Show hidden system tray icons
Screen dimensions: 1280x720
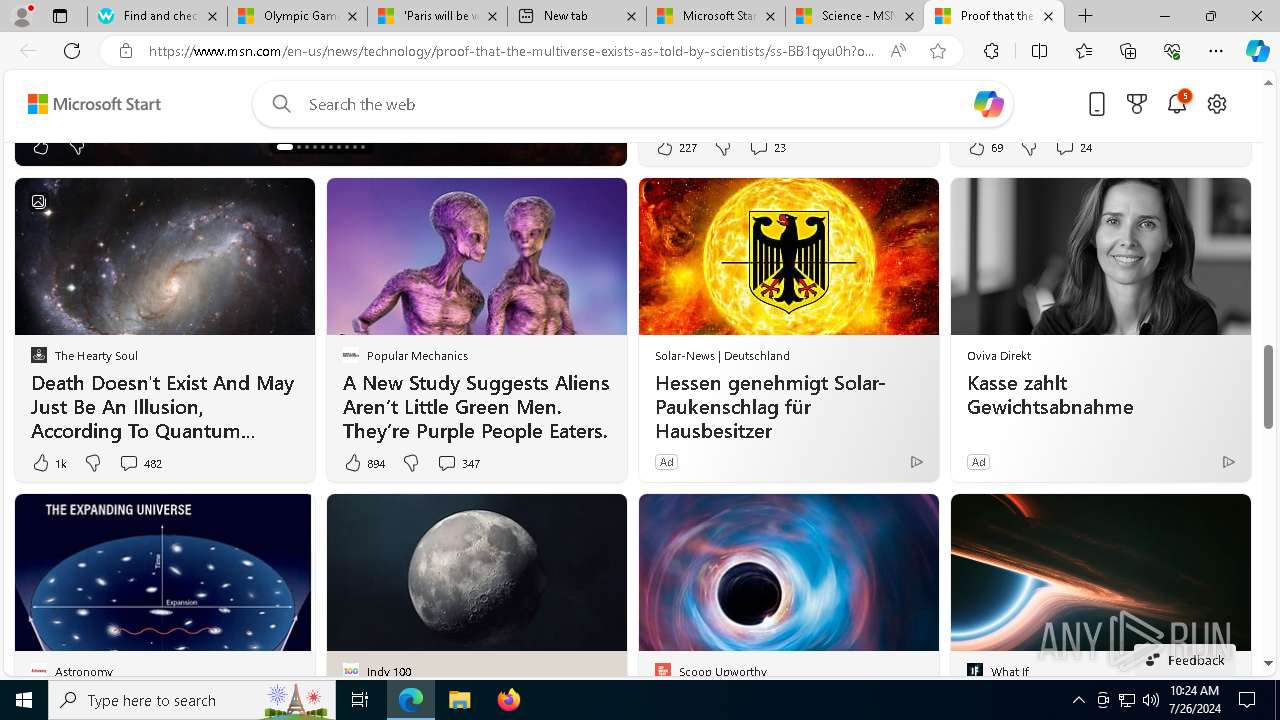(x=1078, y=700)
